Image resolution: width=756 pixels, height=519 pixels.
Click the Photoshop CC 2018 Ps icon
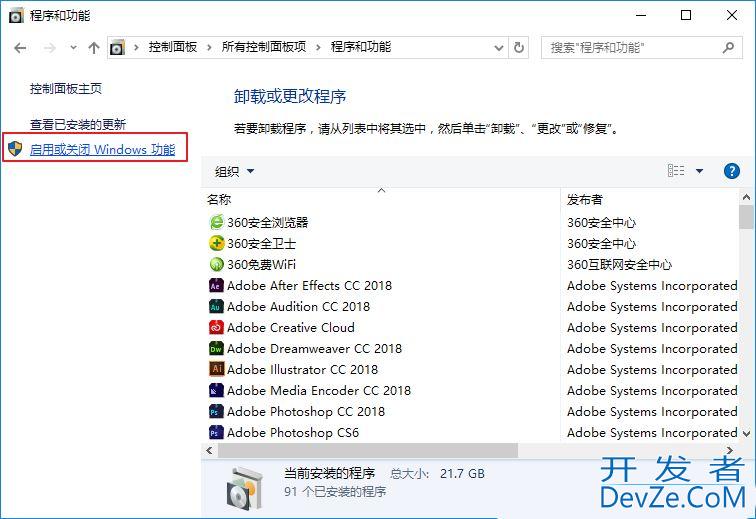216,411
